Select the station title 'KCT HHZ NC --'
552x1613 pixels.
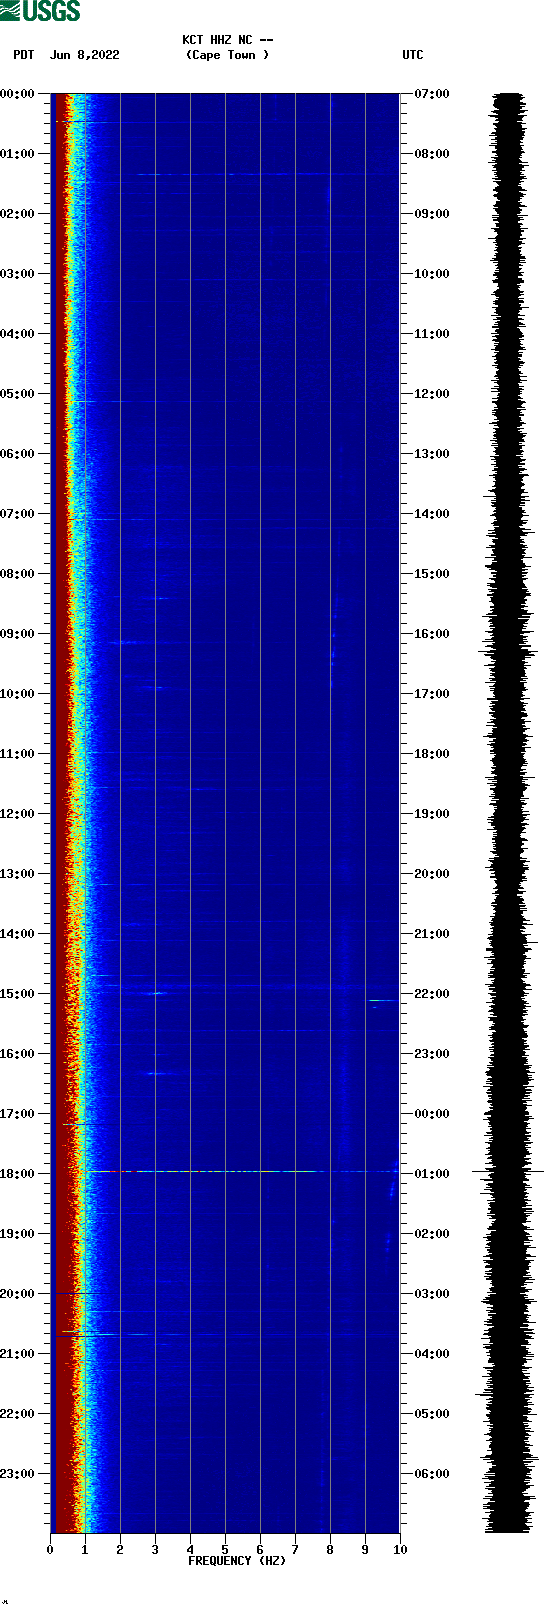coord(228,40)
